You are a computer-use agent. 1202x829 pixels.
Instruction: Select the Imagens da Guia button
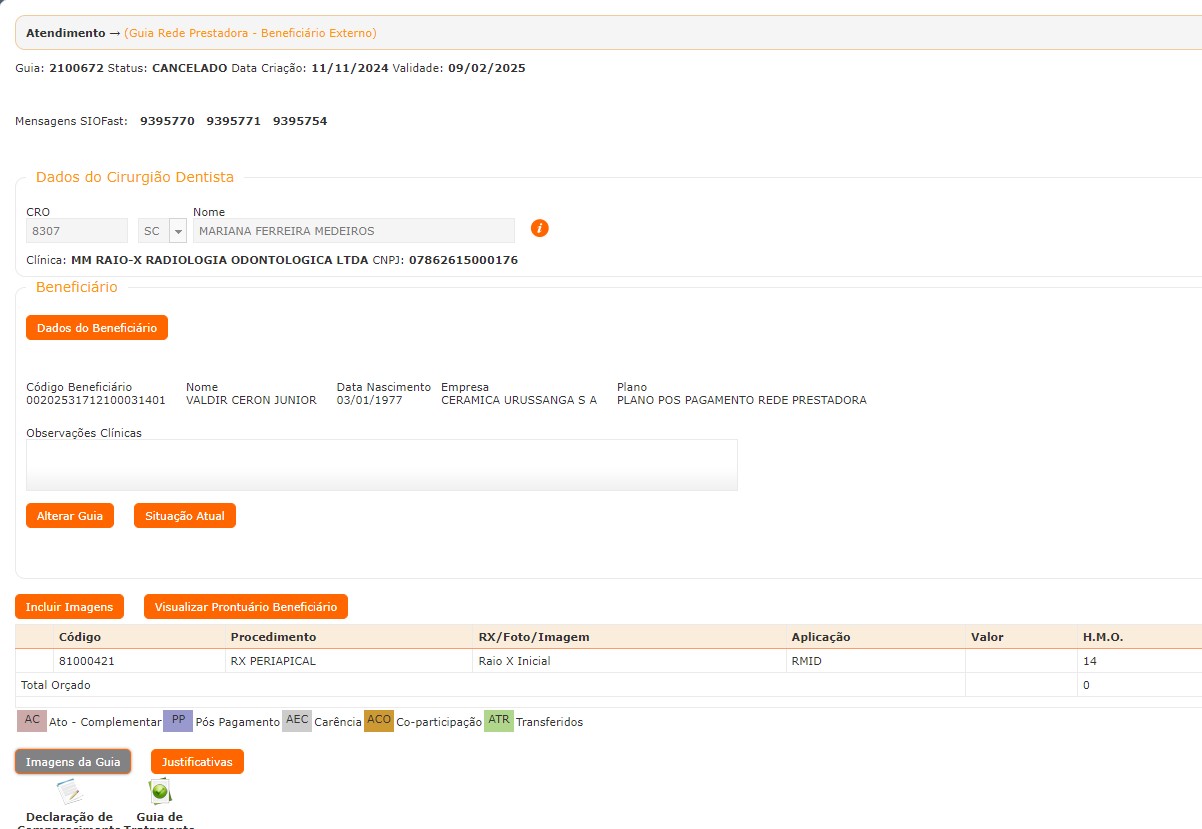(73, 762)
